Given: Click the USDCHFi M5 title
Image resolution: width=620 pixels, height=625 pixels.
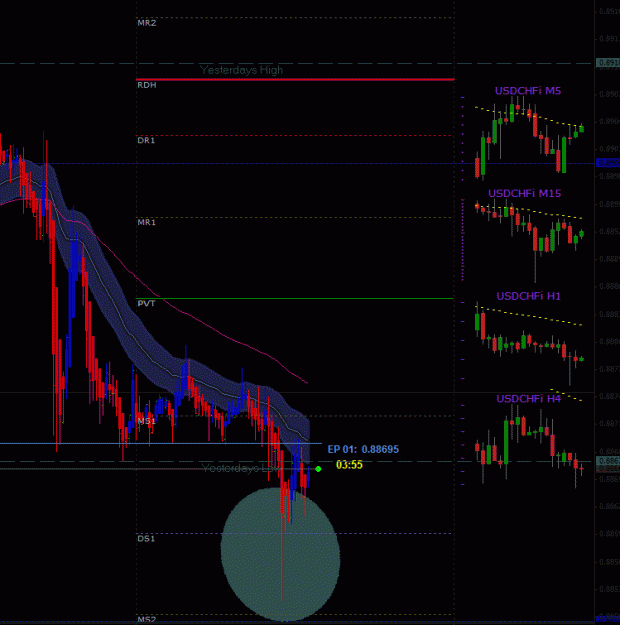Looking at the screenshot, I should pyautogui.click(x=528, y=91).
